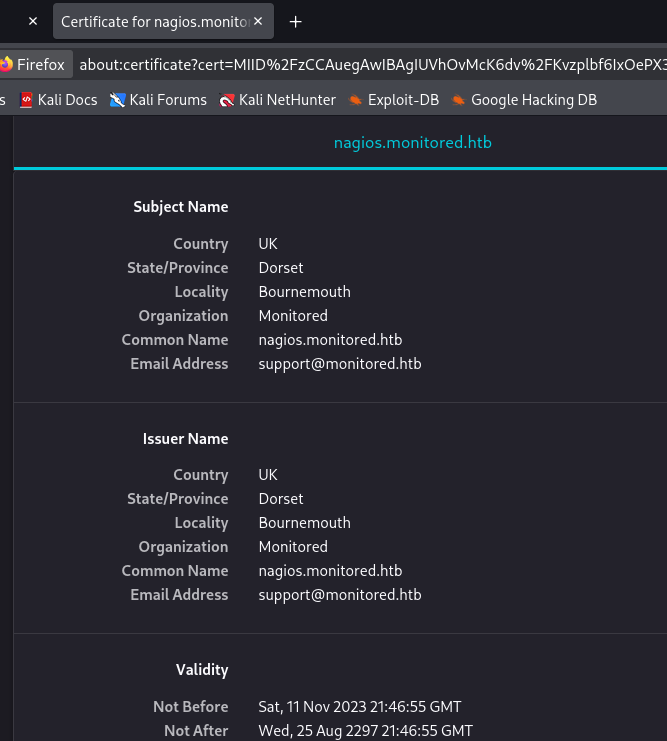
Task: Click the Firefox logo in address bar
Action: click(6, 65)
